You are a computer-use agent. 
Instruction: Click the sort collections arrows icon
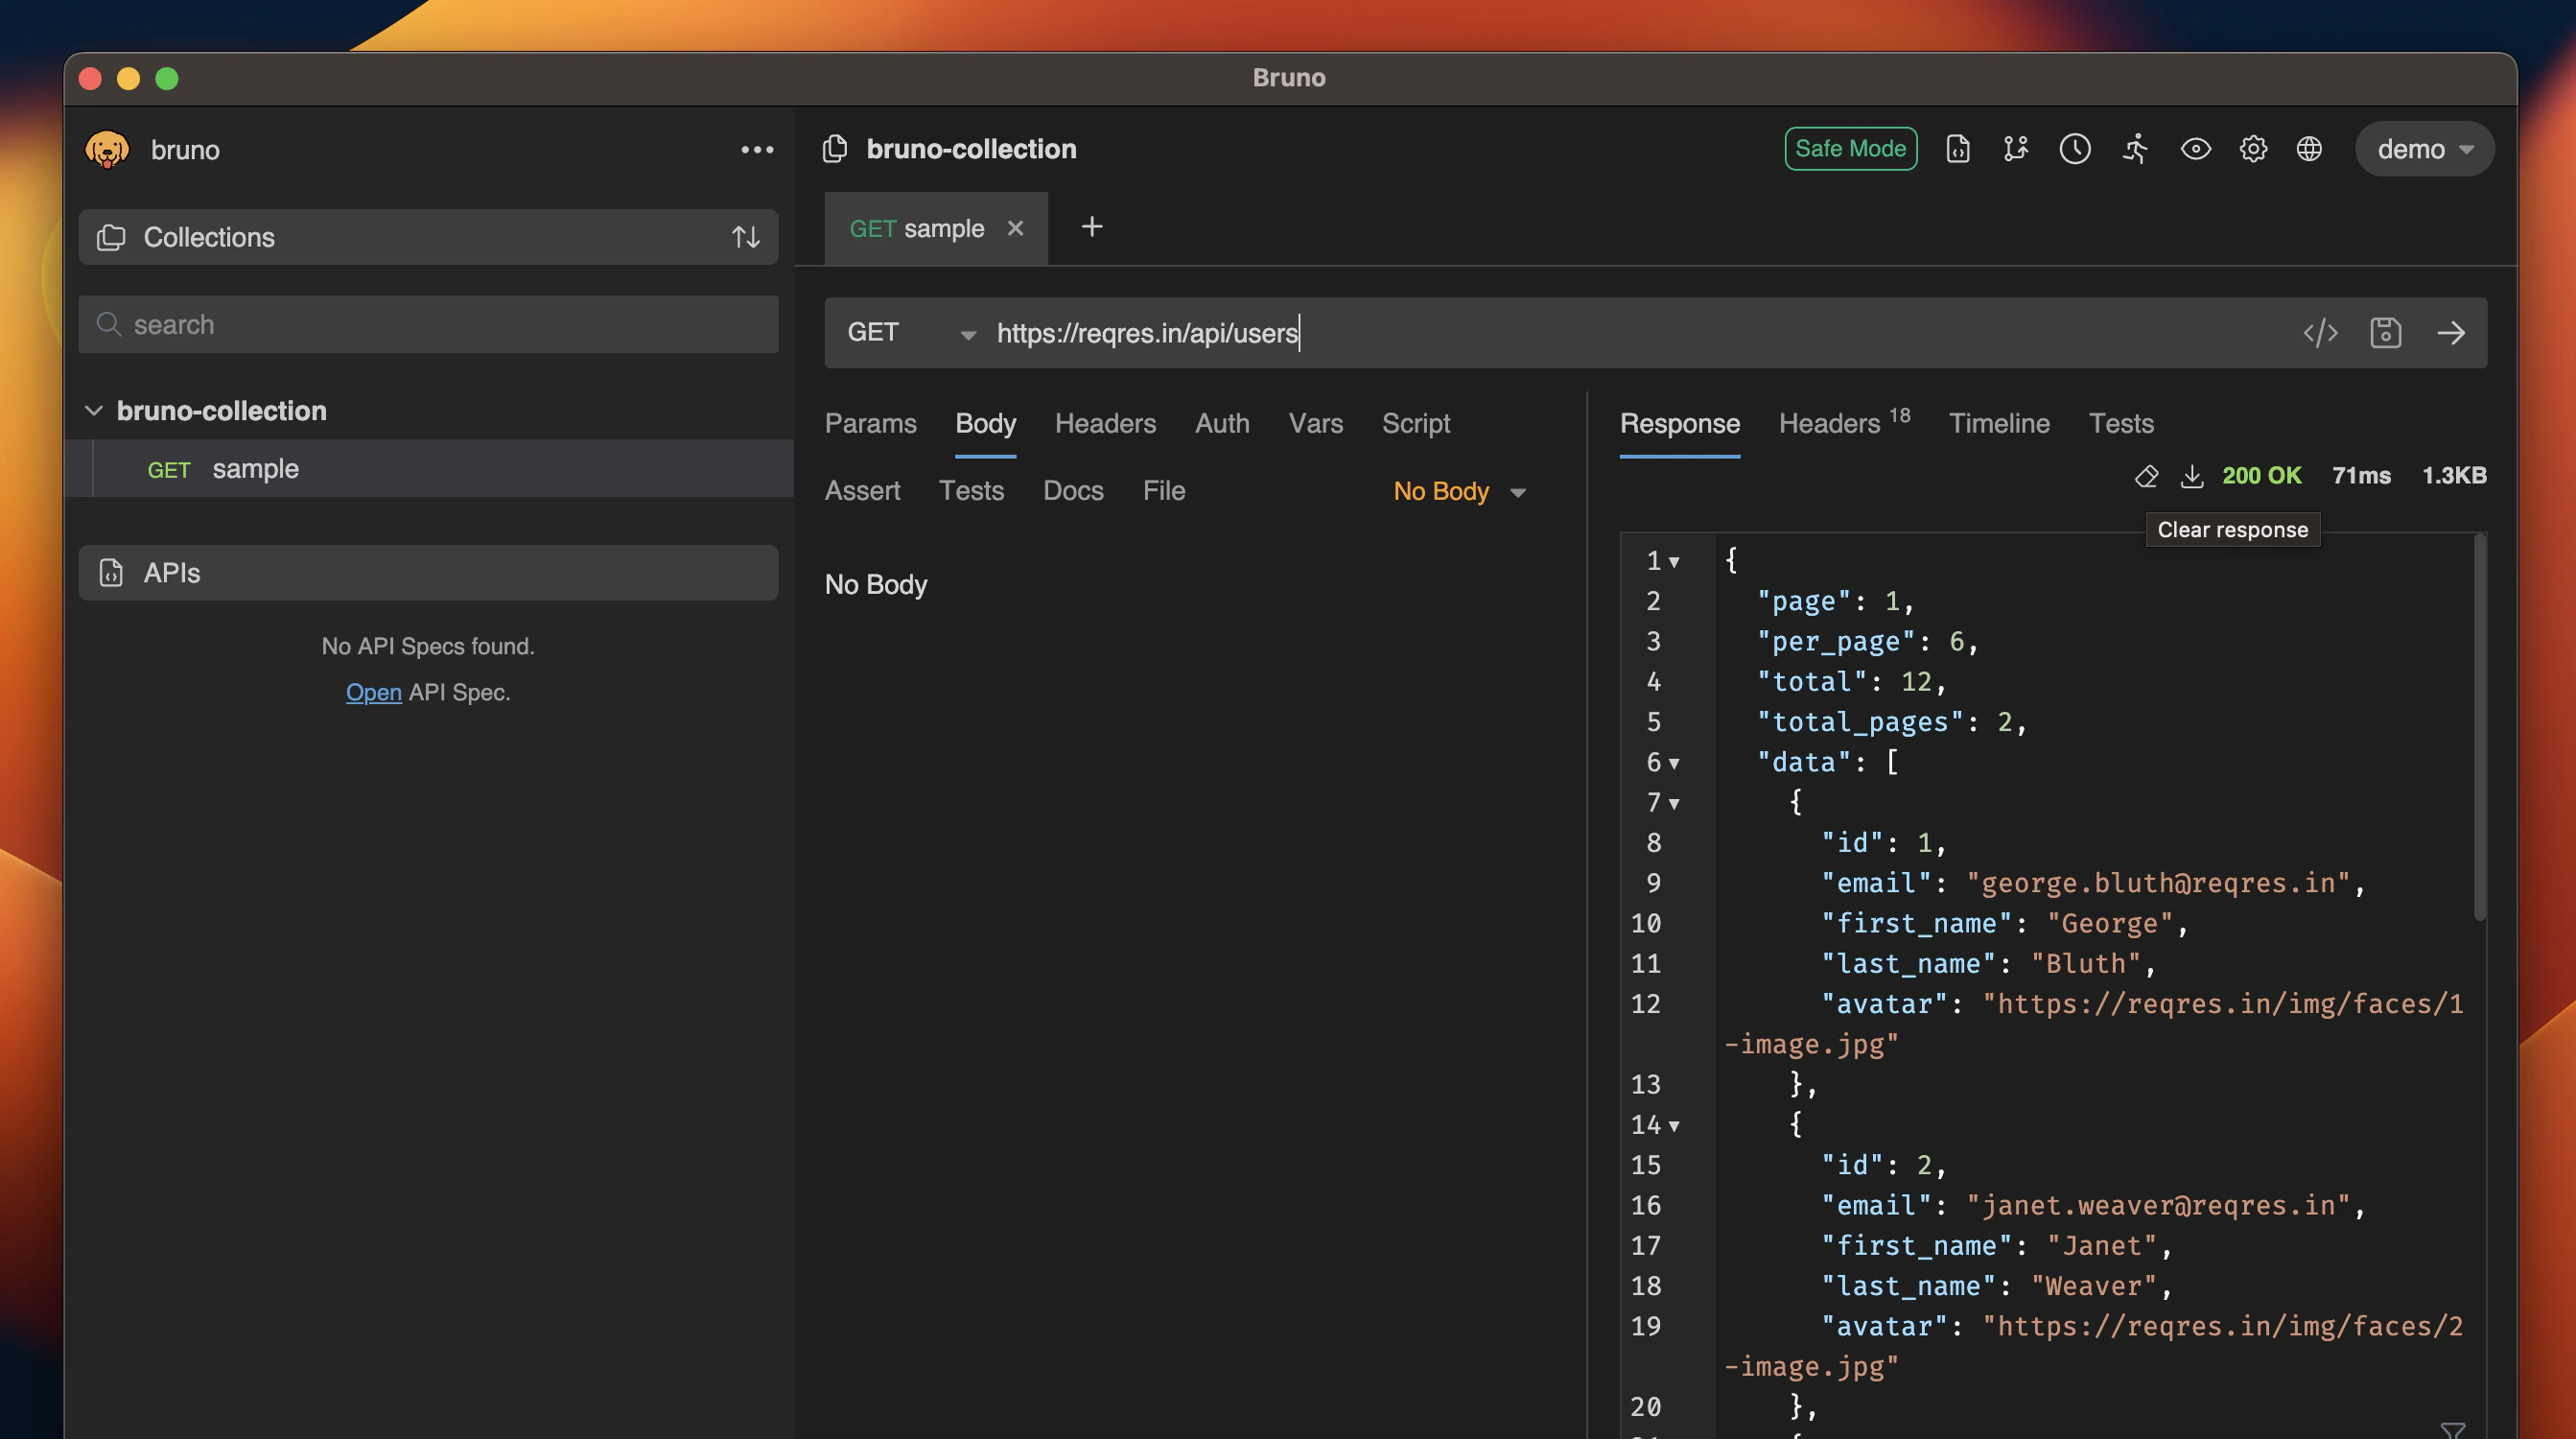(x=745, y=237)
